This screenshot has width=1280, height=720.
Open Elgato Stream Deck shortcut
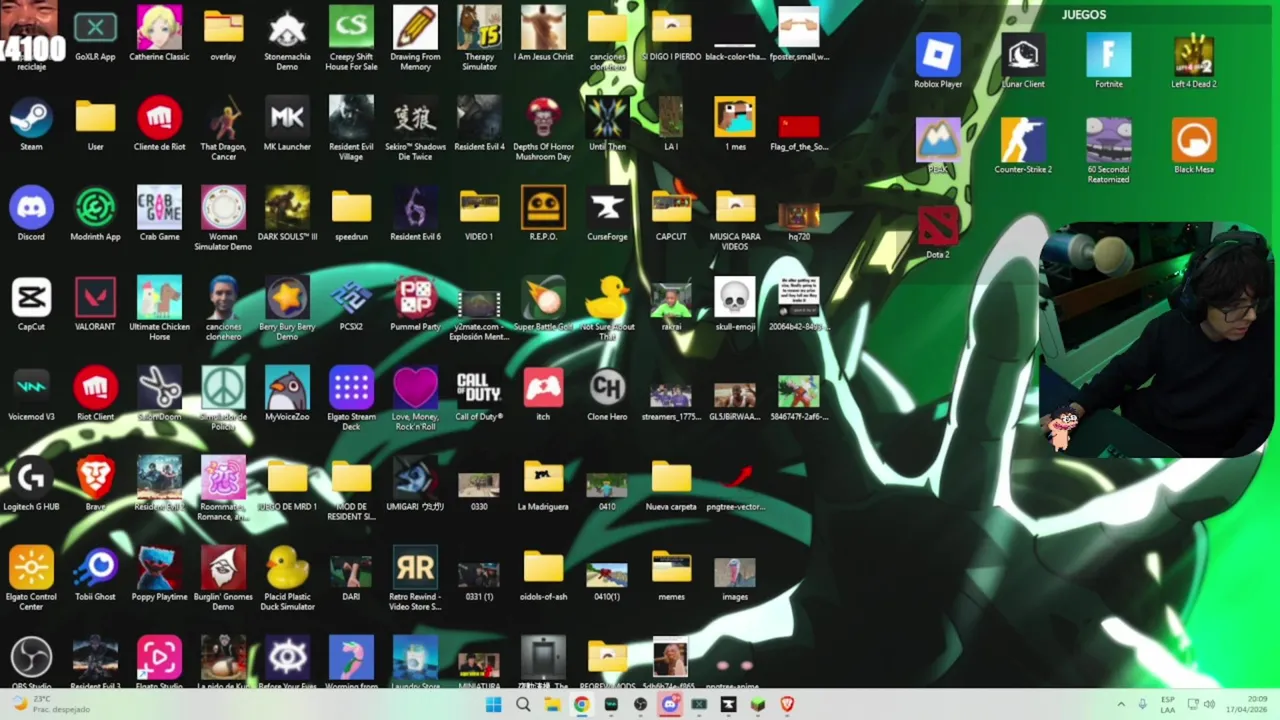pos(351,400)
